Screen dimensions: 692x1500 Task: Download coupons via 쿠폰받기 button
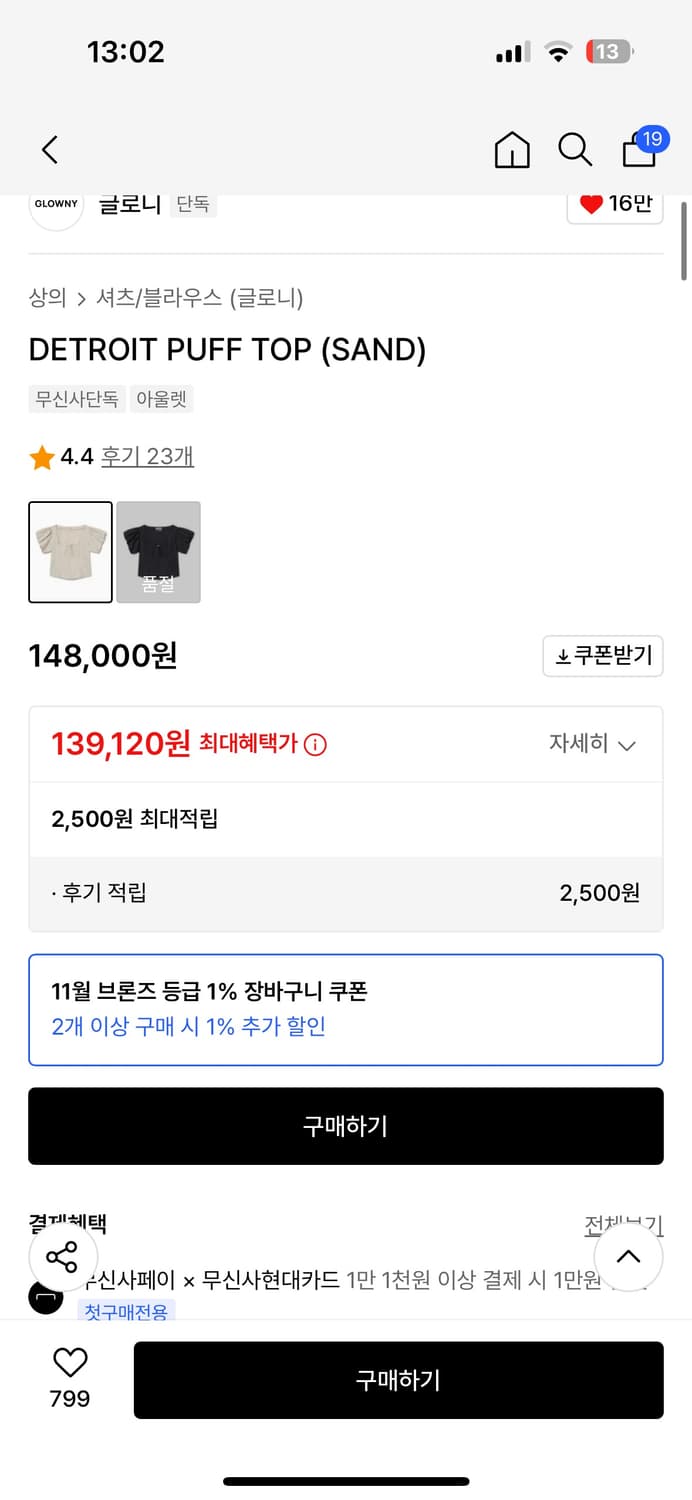603,656
